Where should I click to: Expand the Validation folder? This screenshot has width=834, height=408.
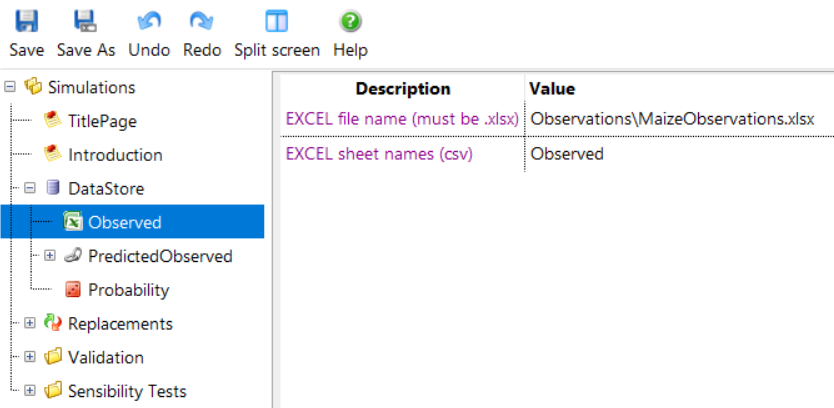pyautogui.click(x=30, y=357)
